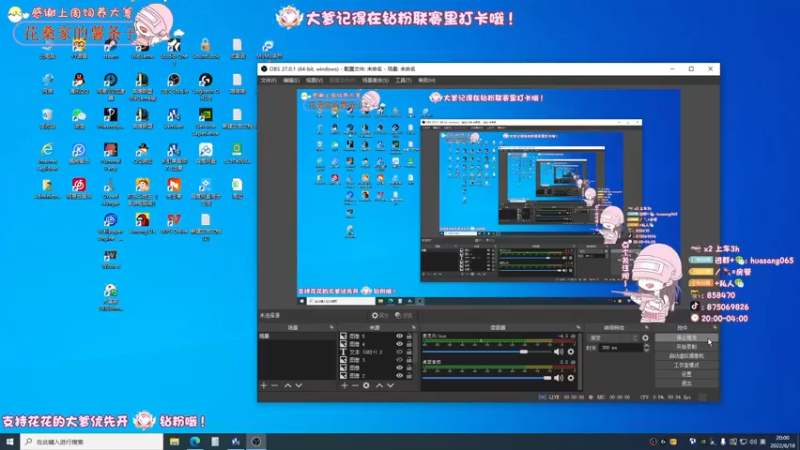Toggle the lock on source 图像 5

409,336
